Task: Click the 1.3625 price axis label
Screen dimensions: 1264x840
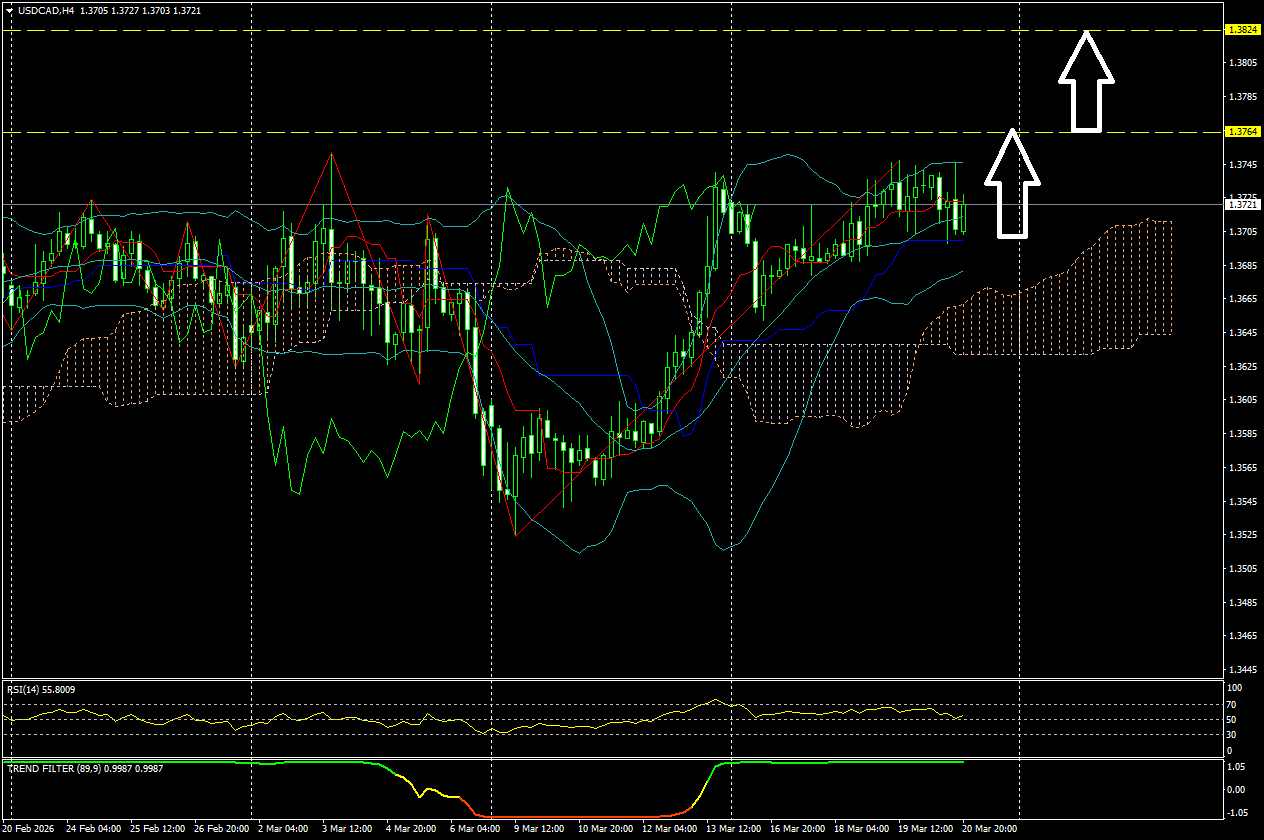Action: [1242, 367]
